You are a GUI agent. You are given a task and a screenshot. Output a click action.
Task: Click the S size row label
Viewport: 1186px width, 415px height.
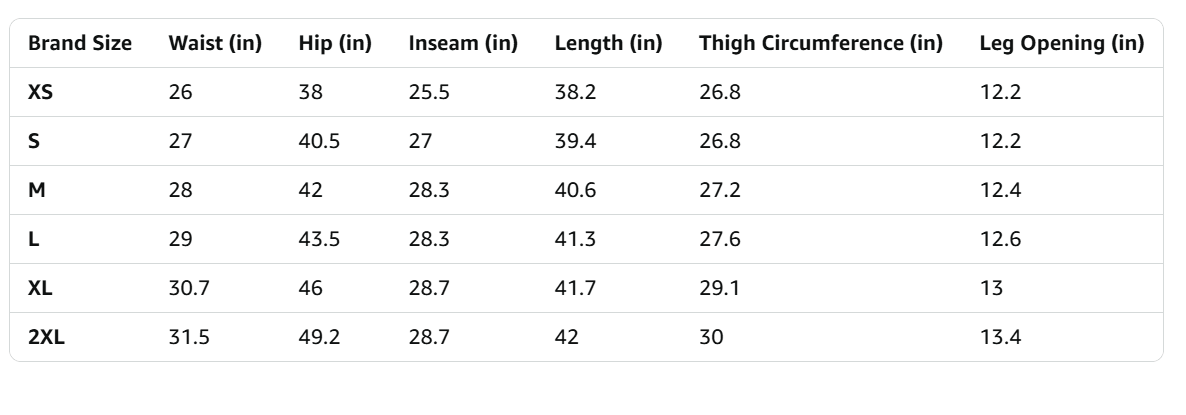(34, 141)
